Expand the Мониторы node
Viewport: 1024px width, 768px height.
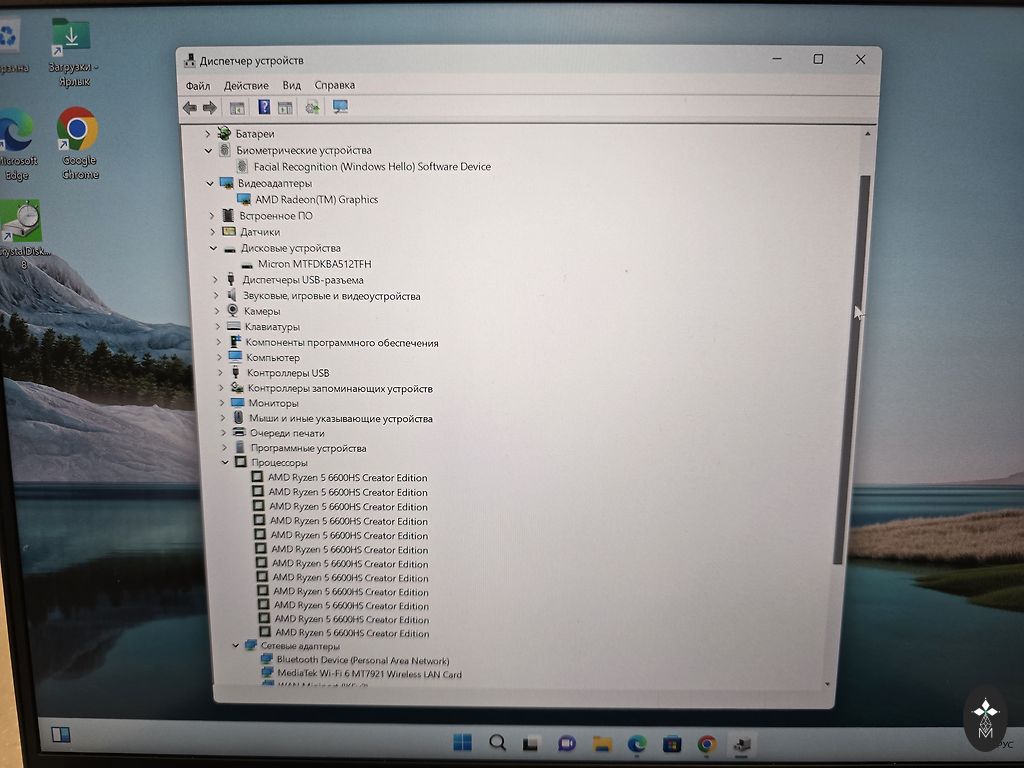(222, 403)
